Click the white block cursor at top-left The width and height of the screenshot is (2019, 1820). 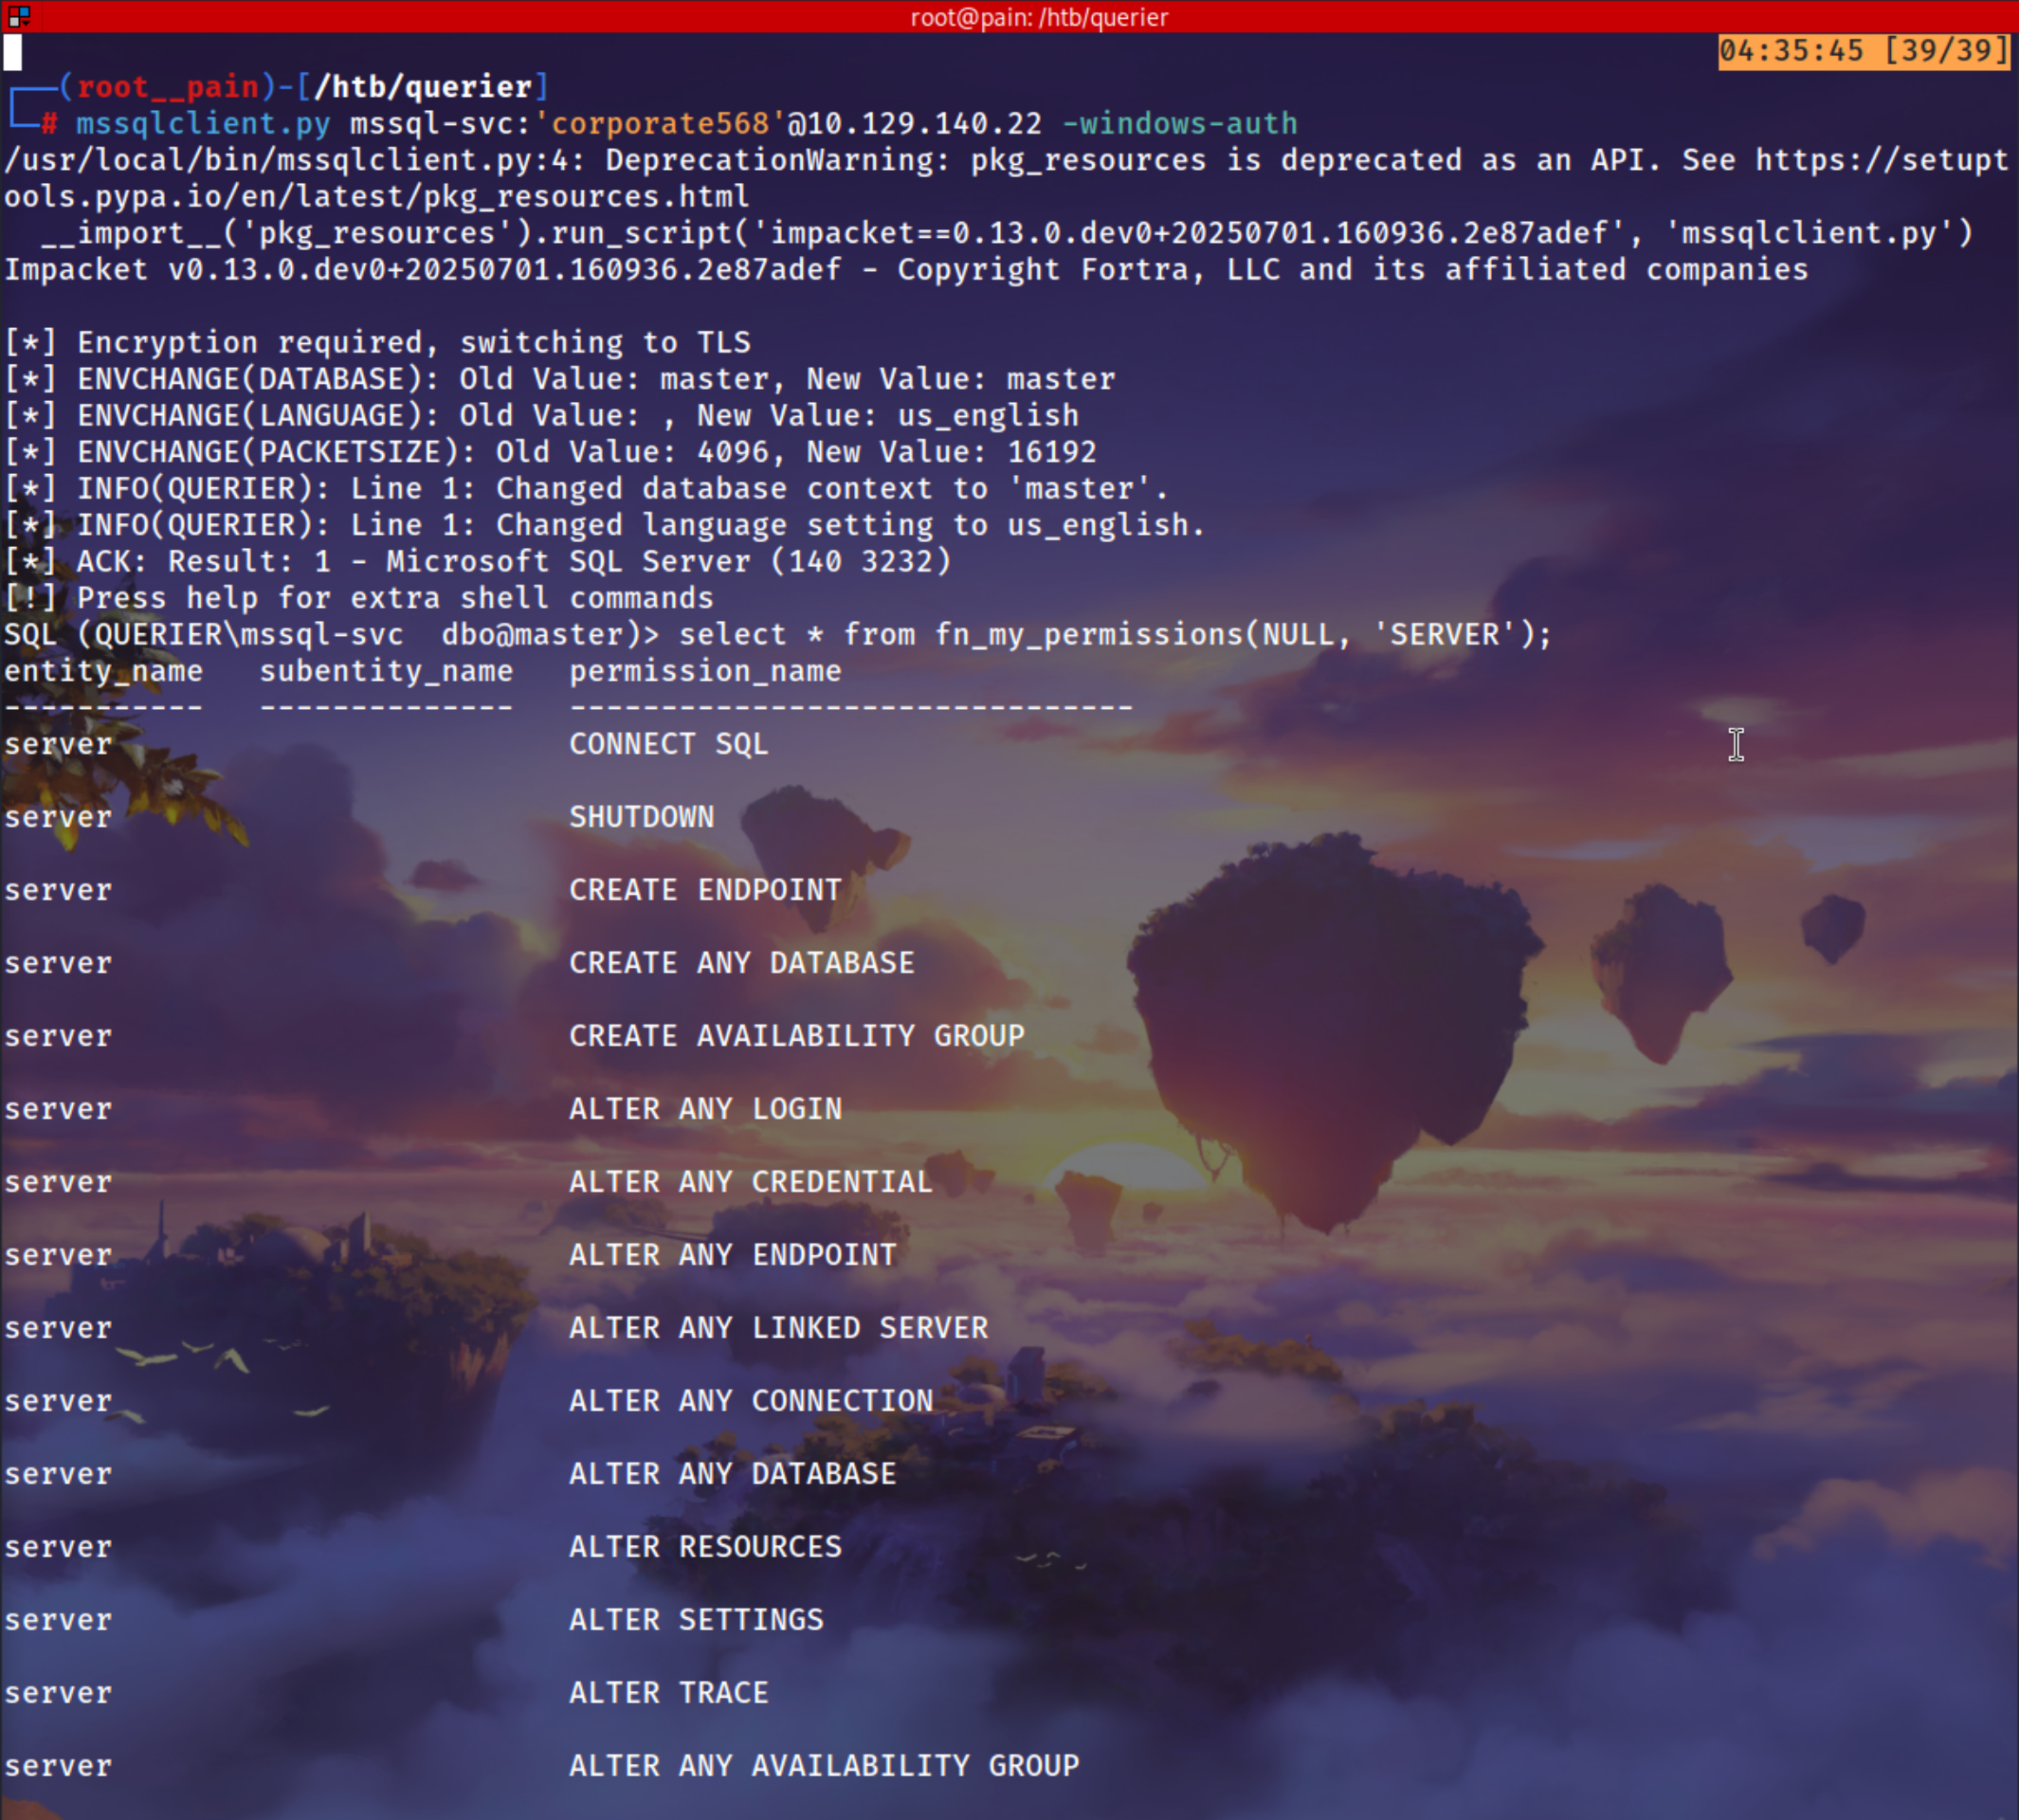(12, 52)
